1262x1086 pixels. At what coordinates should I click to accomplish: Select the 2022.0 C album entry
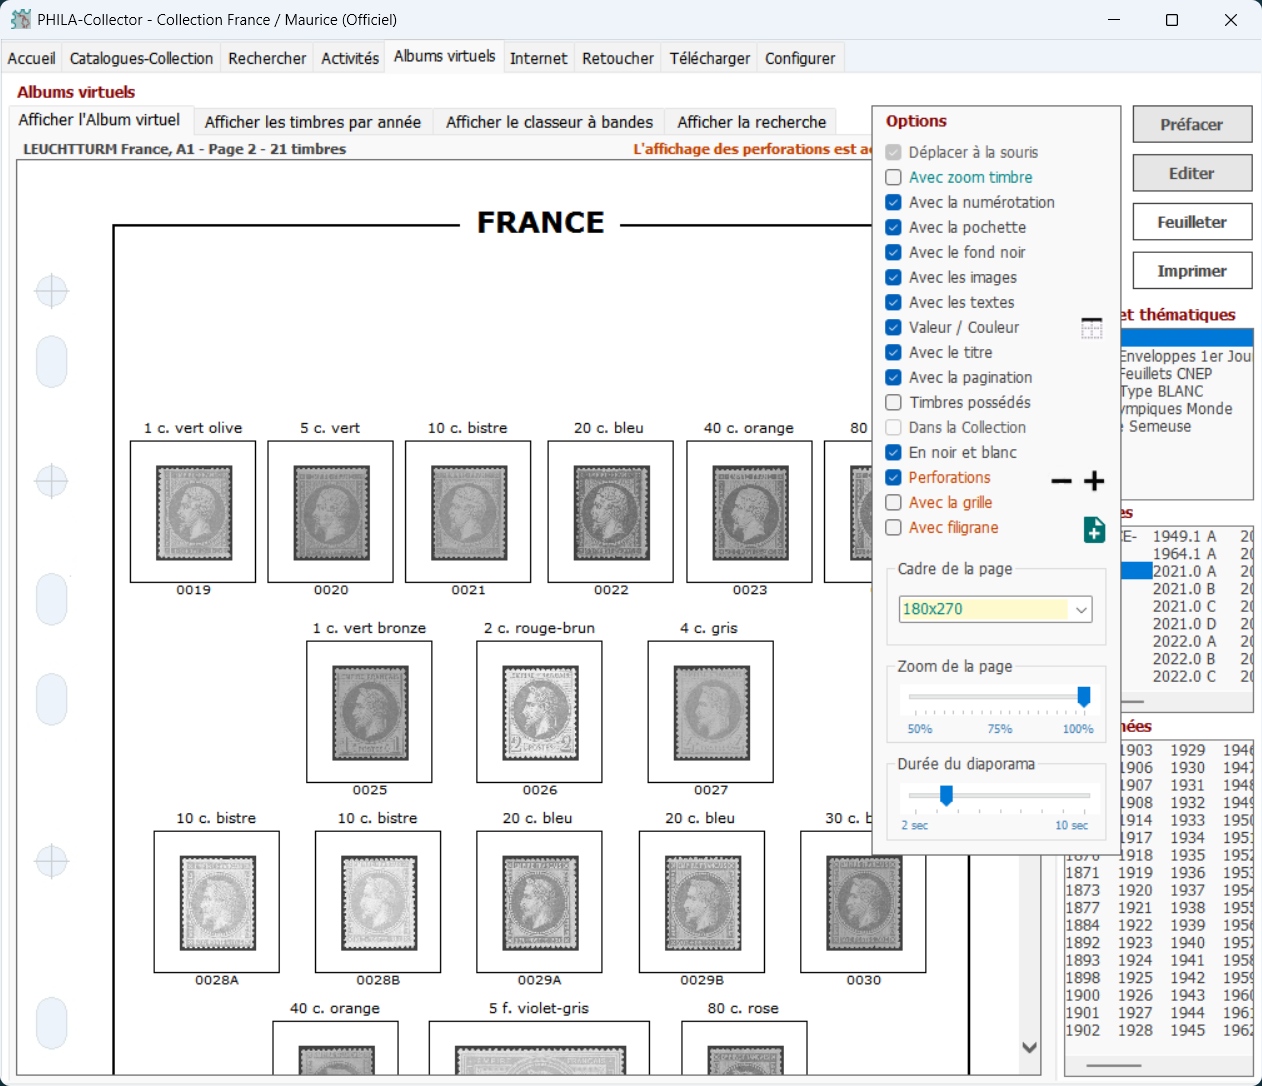pos(1184,676)
